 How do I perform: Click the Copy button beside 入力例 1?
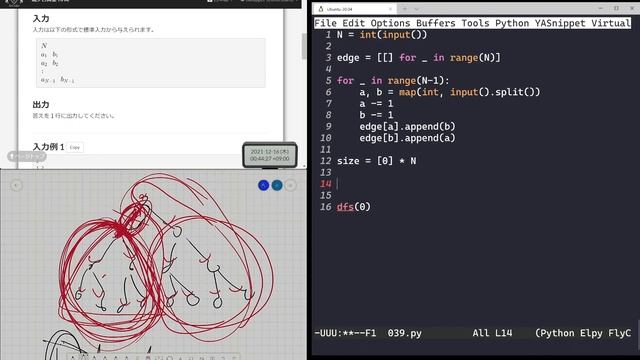tap(75, 147)
